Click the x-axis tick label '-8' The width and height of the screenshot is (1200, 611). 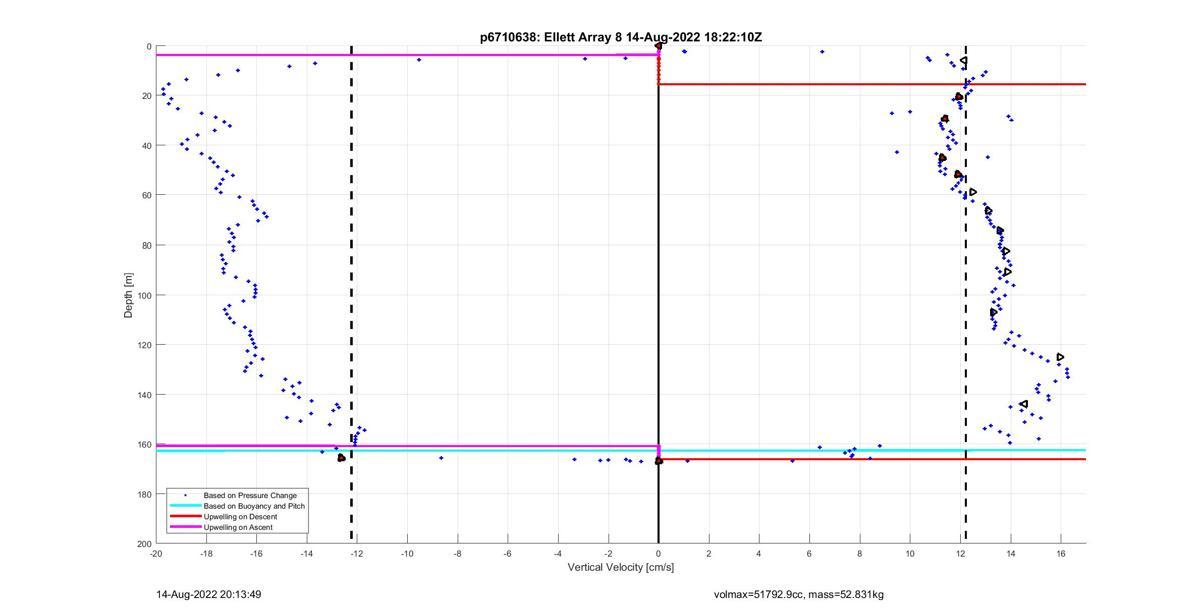click(458, 553)
